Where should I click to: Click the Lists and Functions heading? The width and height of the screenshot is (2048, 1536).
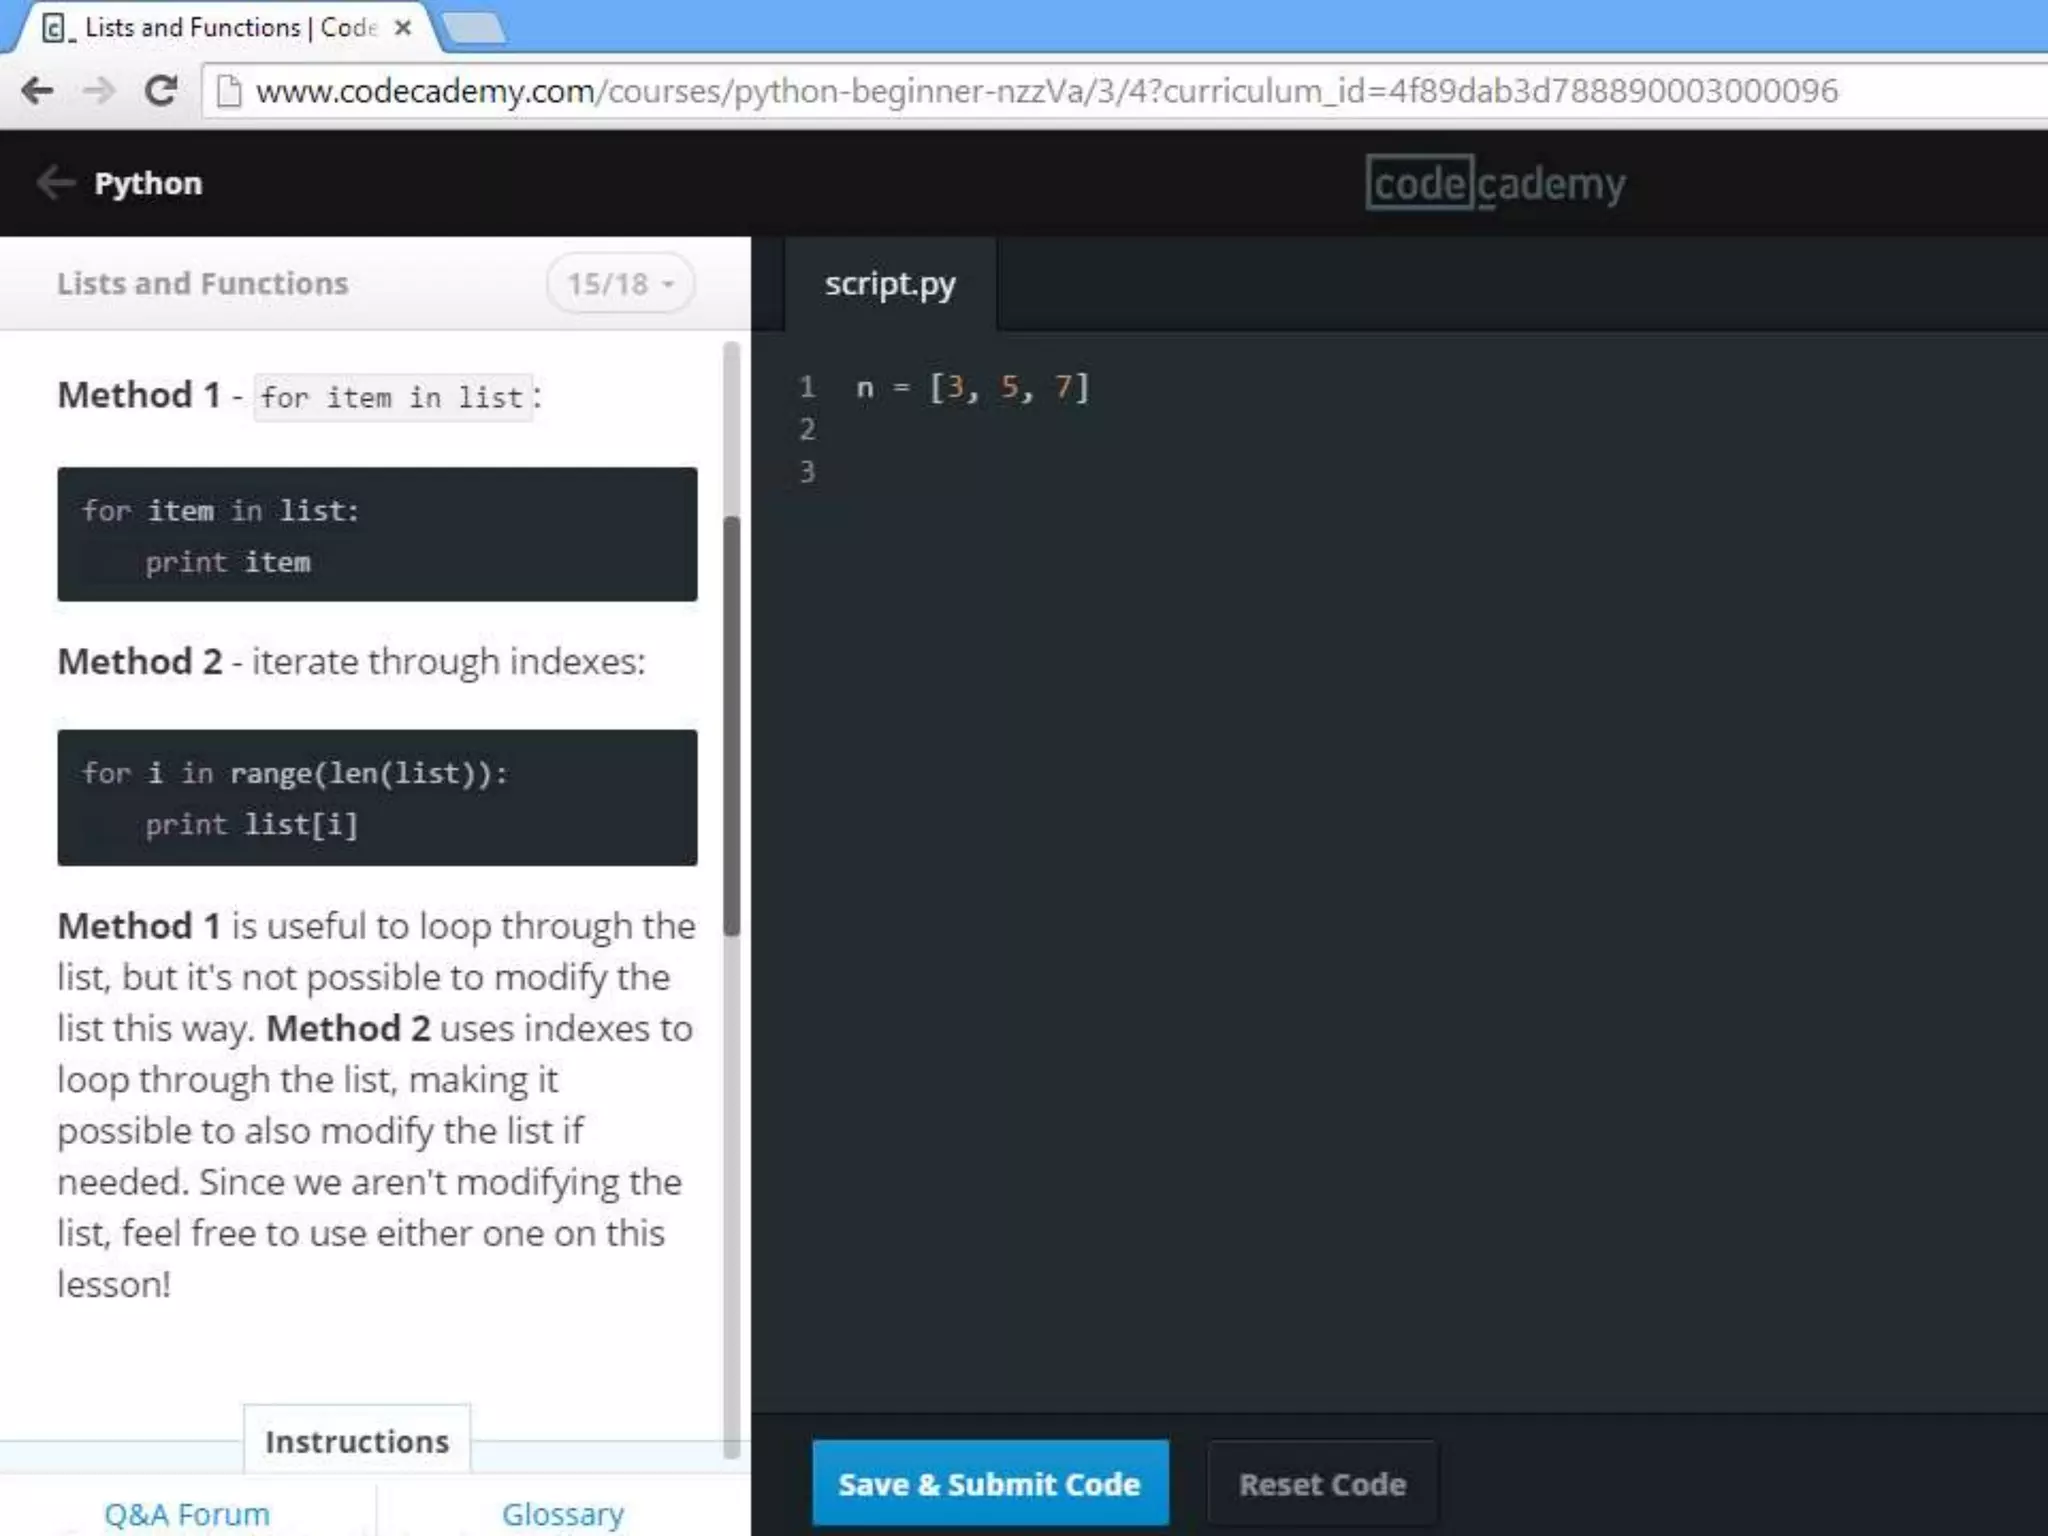203,284
